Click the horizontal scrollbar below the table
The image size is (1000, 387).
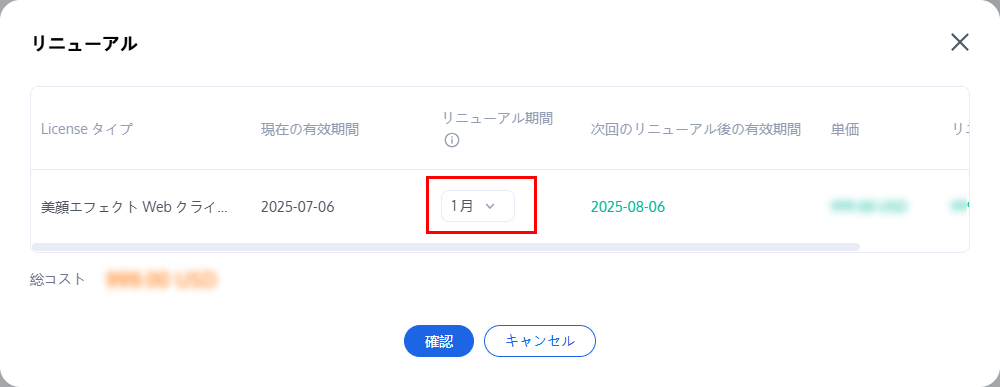click(x=446, y=247)
